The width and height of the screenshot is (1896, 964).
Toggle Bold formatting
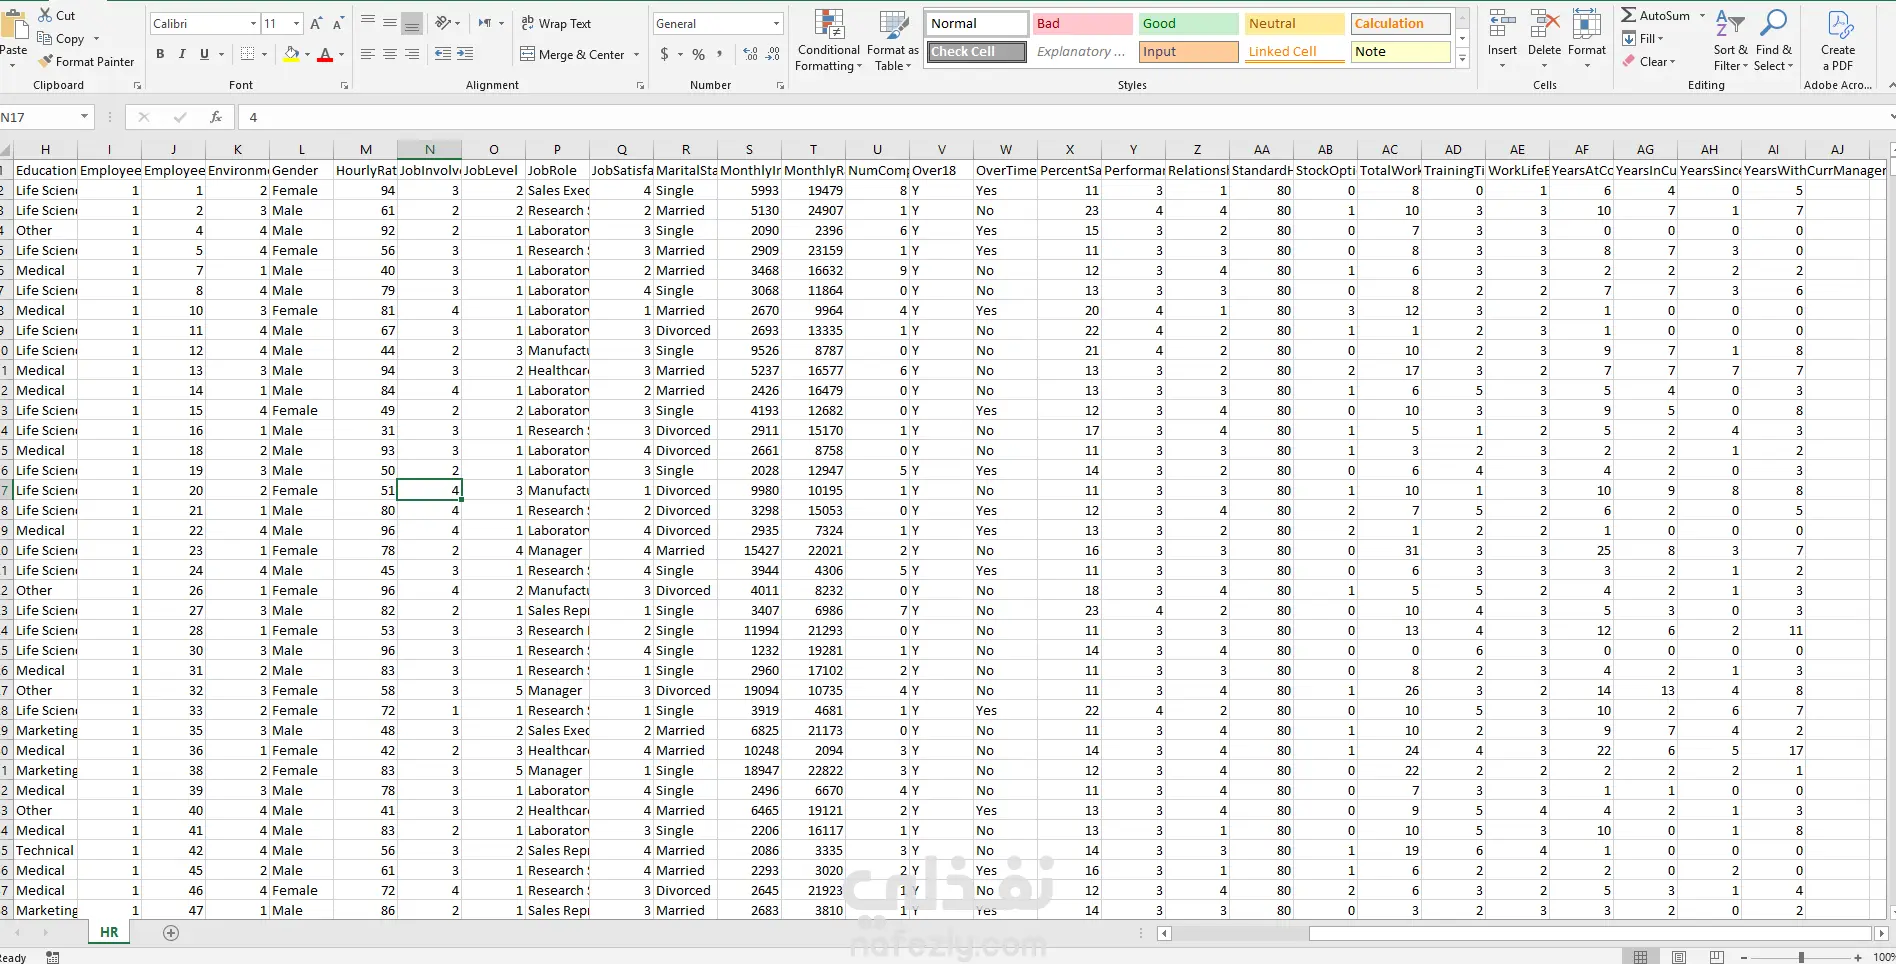tap(160, 54)
